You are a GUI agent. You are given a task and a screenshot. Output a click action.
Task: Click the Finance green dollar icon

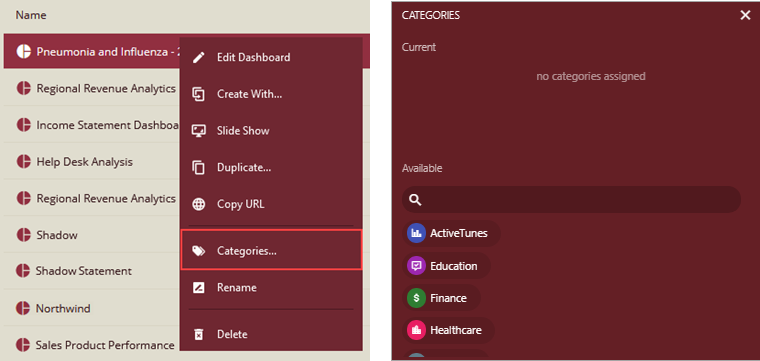coord(416,298)
